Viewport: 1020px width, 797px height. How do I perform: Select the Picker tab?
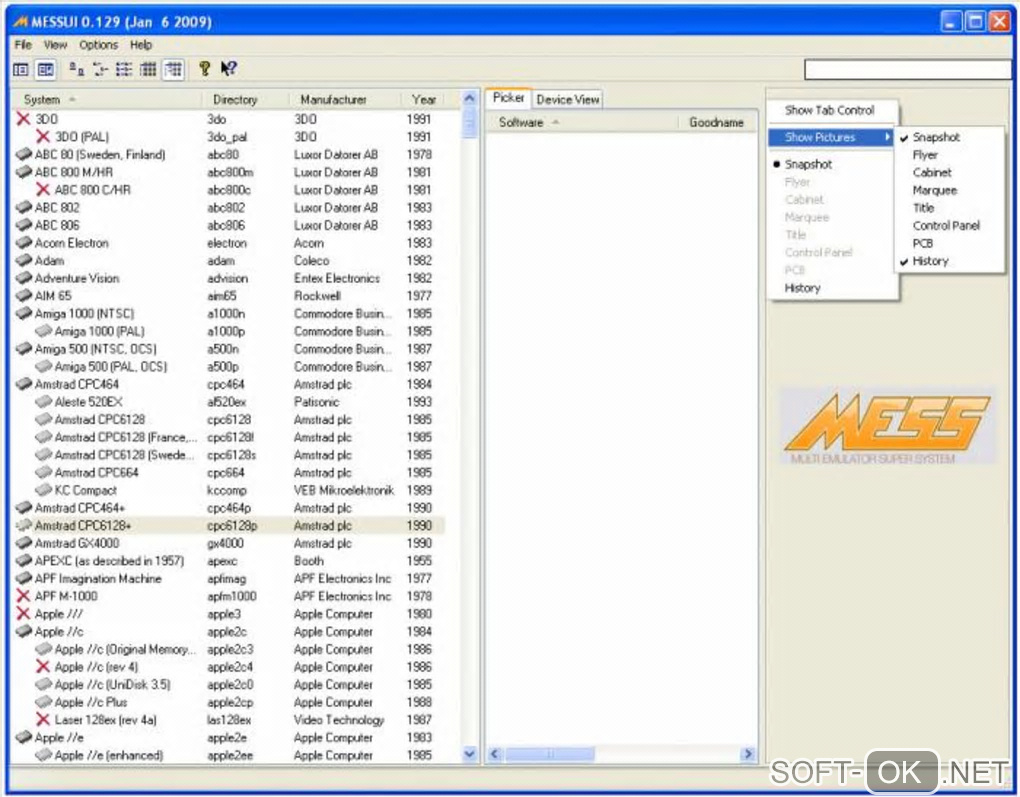click(508, 98)
